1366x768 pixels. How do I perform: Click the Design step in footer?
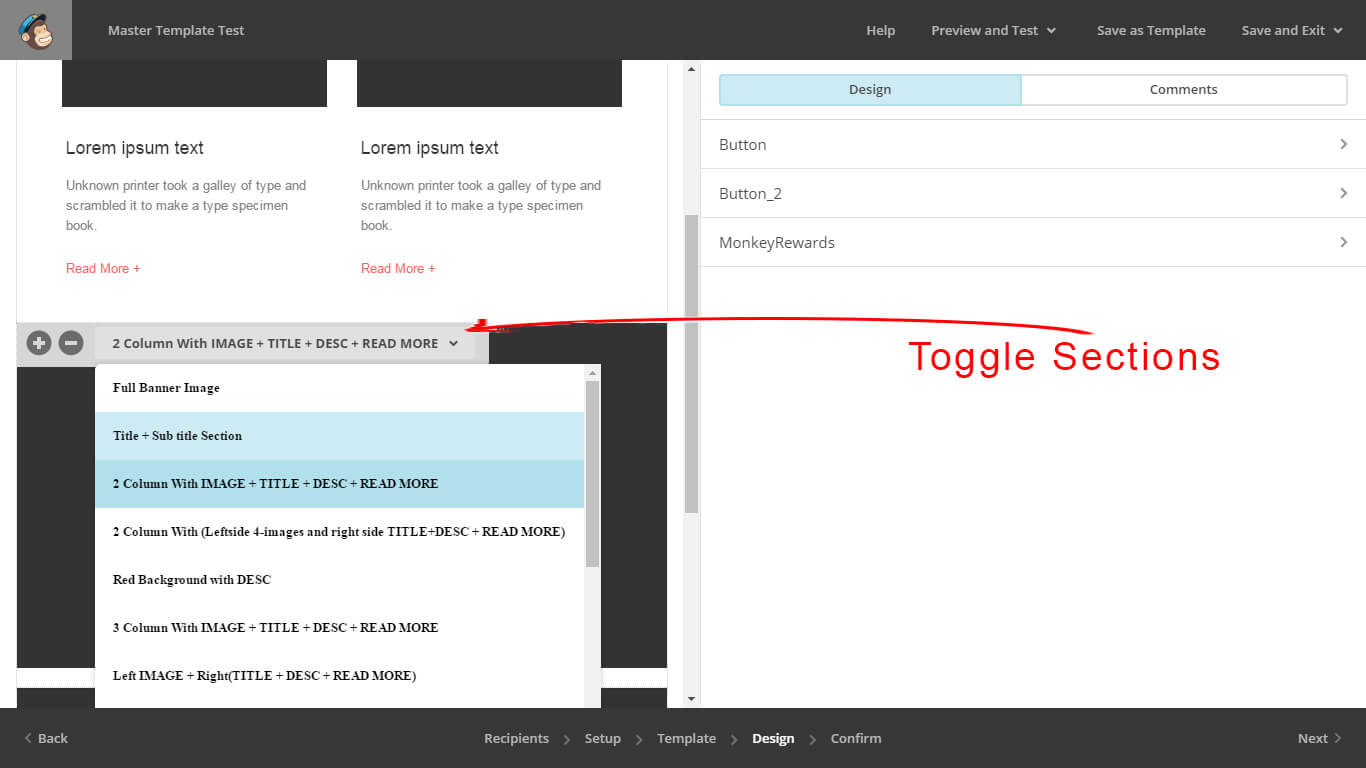click(x=773, y=738)
